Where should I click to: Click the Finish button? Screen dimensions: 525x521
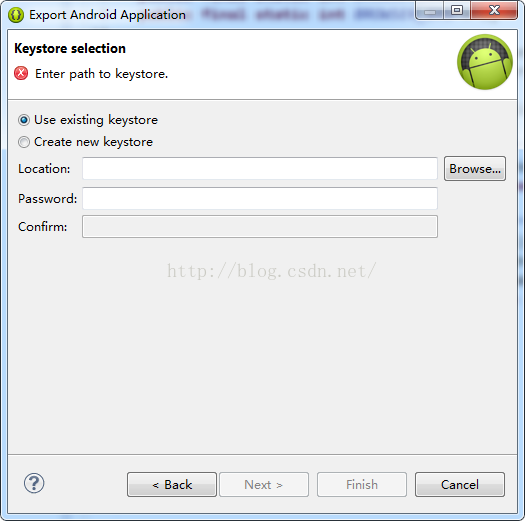pyautogui.click(x=362, y=485)
